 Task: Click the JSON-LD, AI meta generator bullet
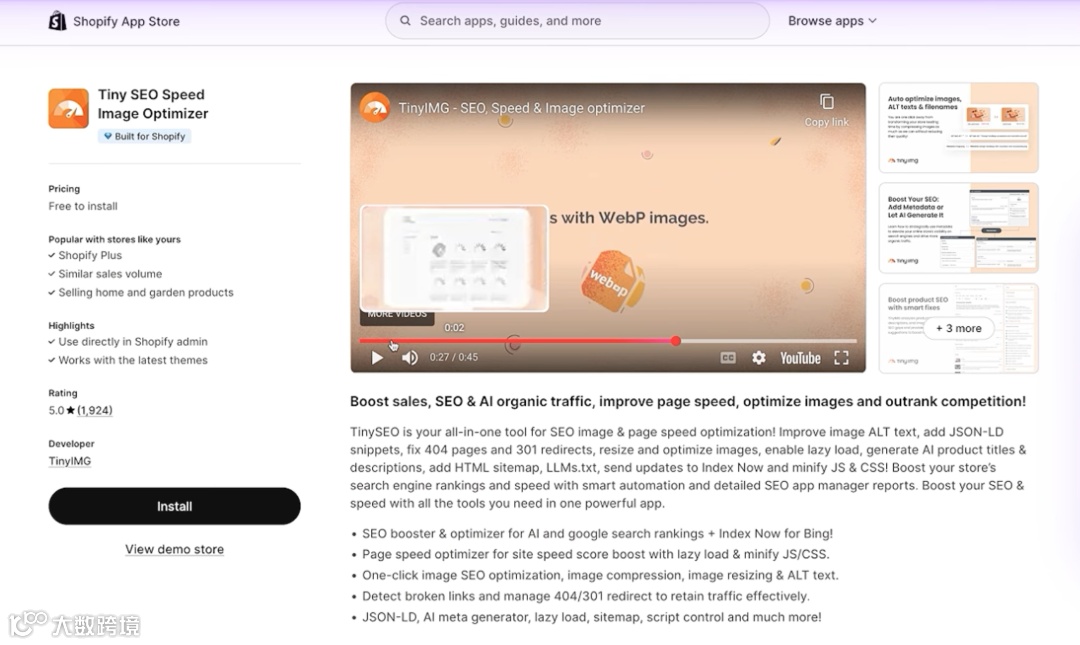coord(592,617)
